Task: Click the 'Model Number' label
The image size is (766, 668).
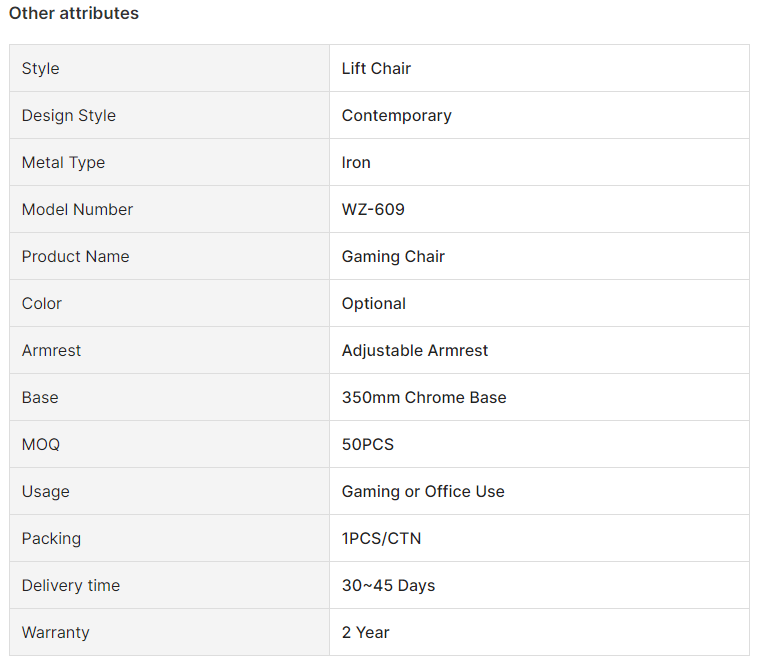Action: click(77, 209)
